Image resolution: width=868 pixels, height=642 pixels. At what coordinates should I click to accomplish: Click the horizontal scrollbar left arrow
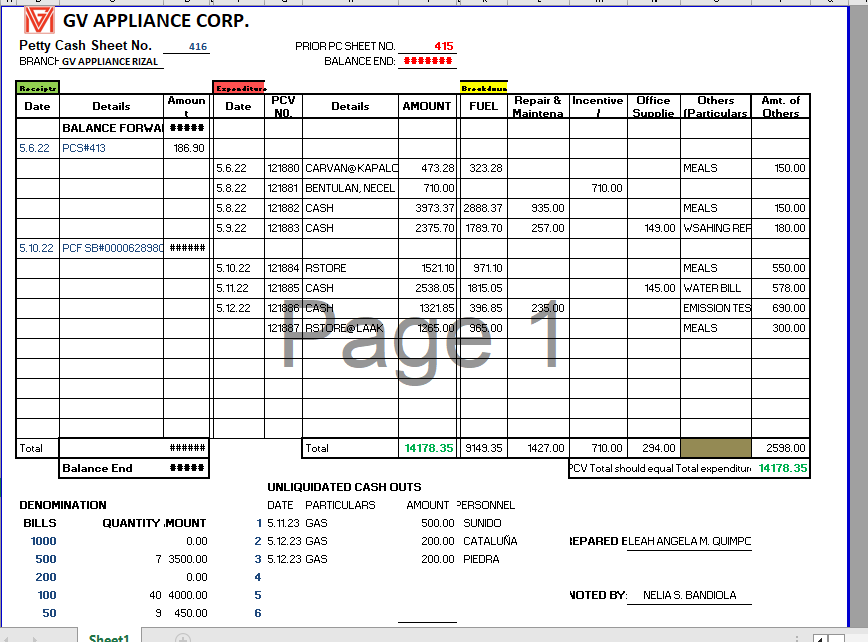click(820, 639)
